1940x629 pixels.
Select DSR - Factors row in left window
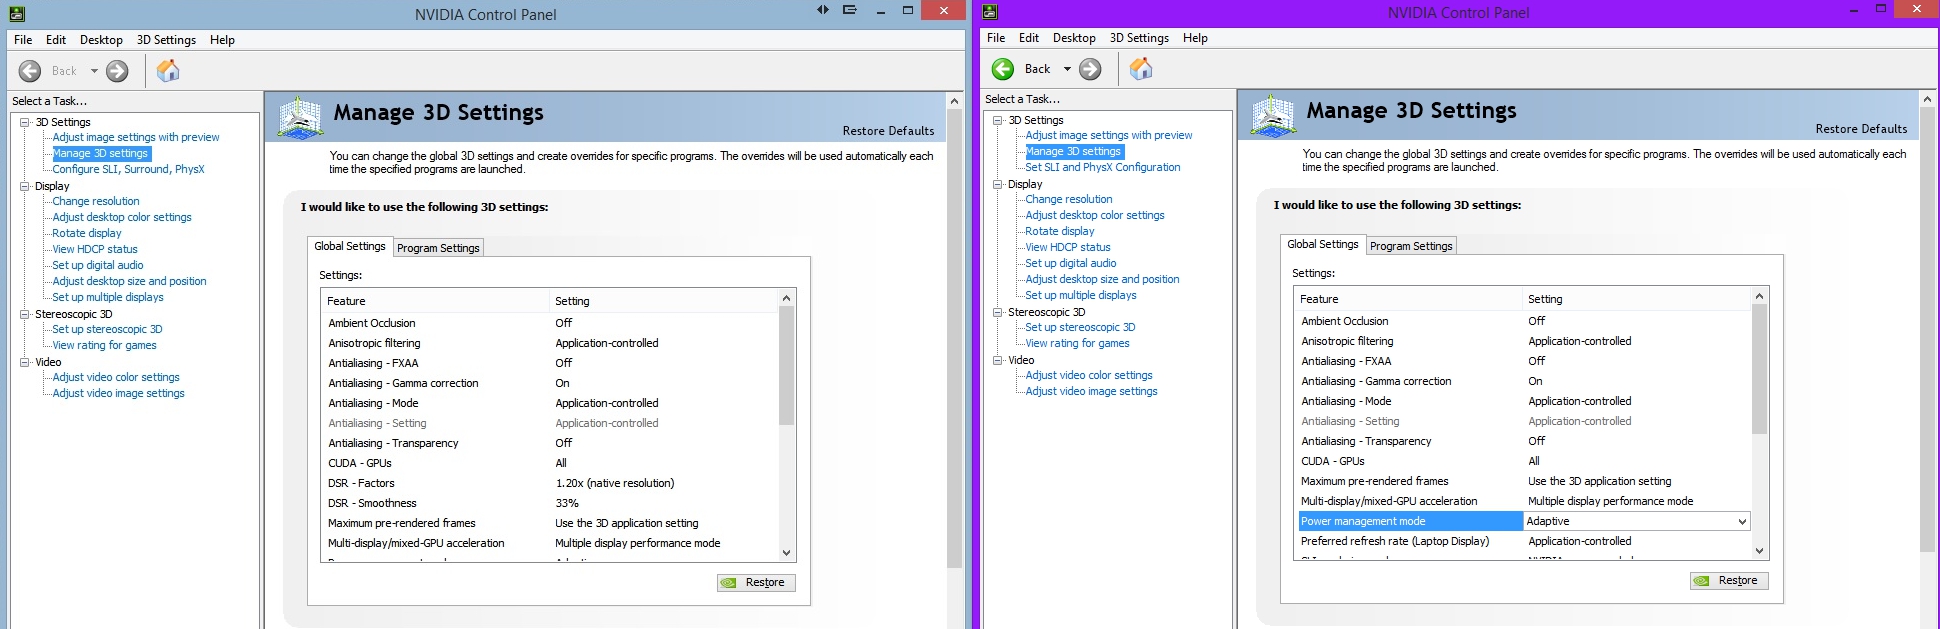(x=549, y=483)
